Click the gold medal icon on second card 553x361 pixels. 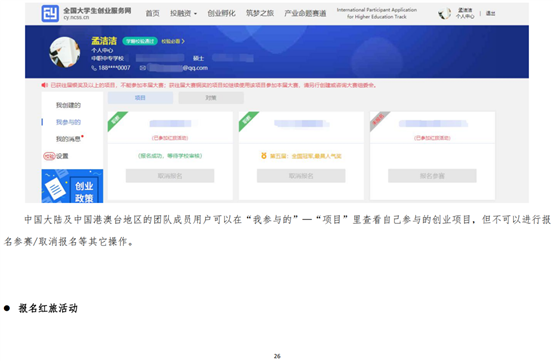click(263, 155)
